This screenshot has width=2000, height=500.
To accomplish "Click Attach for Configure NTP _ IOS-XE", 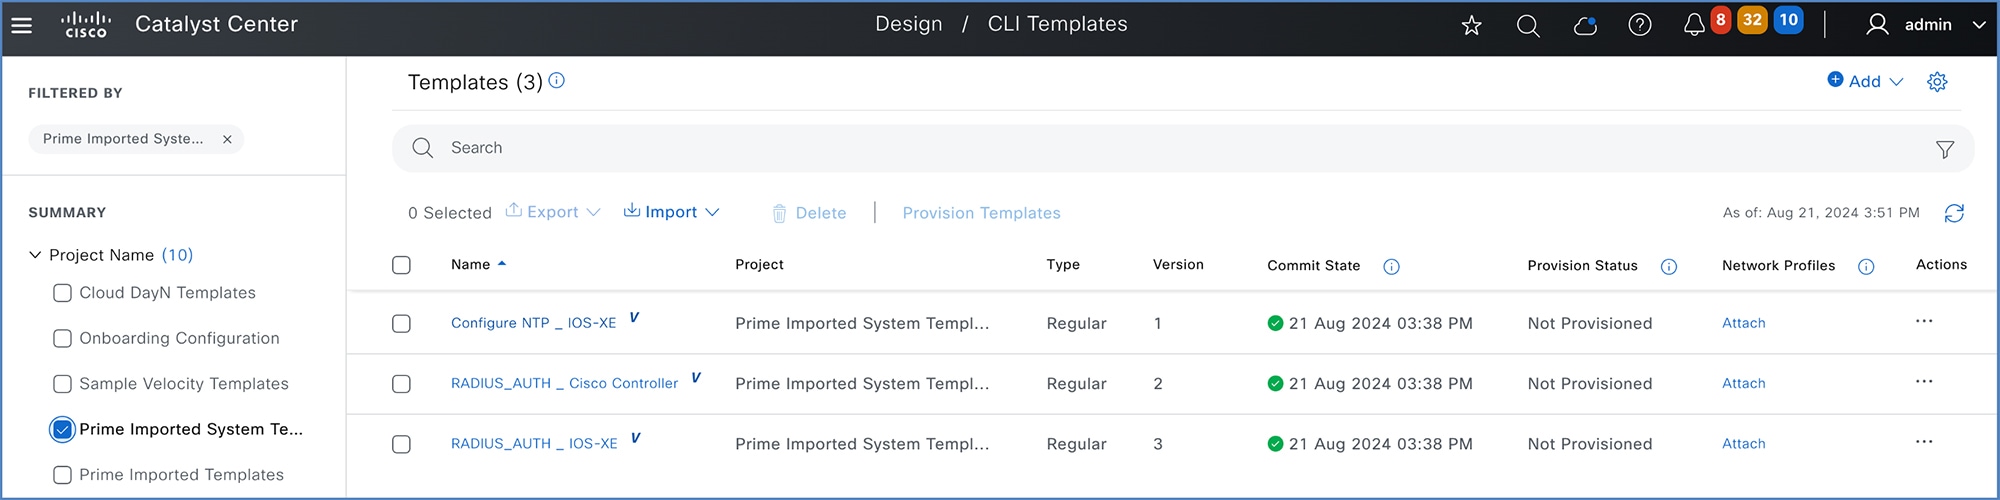I will point(1743,323).
